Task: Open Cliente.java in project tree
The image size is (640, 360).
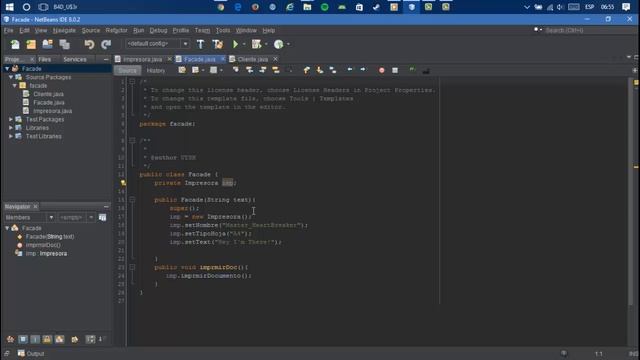Action: (x=48, y=94)
